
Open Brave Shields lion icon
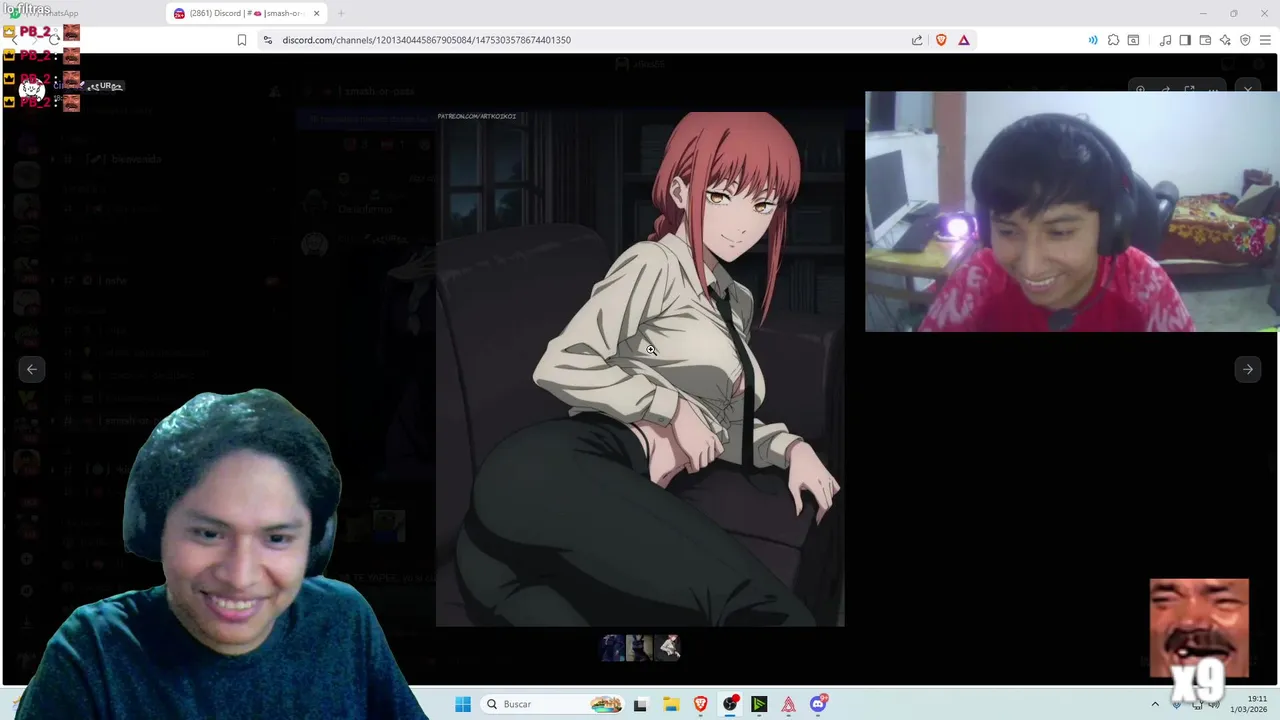[x=941, y=40]
